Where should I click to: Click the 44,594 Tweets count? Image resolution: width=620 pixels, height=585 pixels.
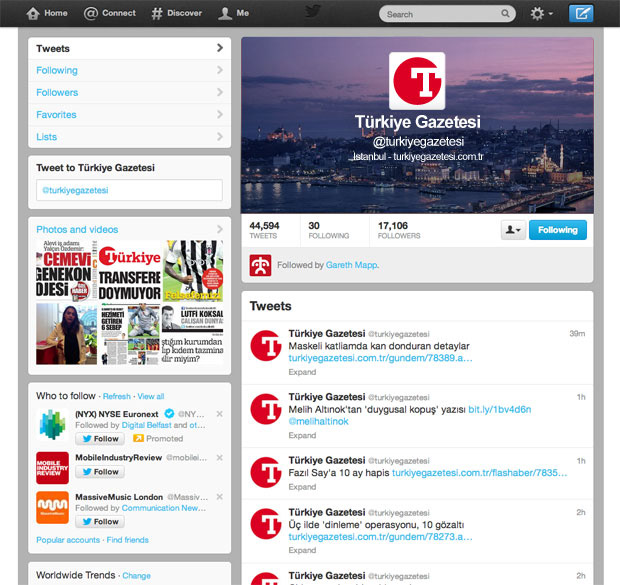click(x=264, y=230)
